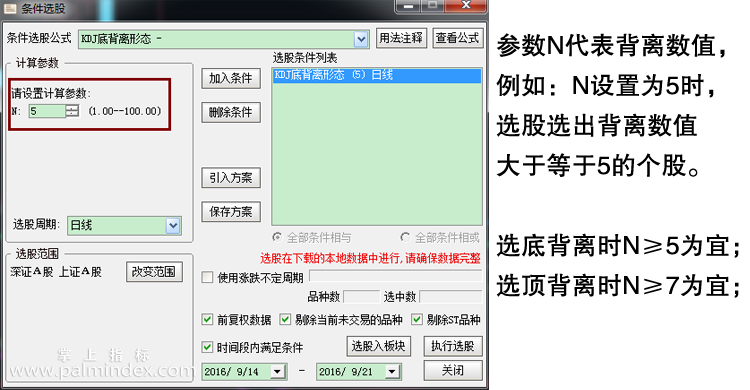The height and width of the screenshot is (390, 750).
Task: Increase N parameter with spinner arrows
Action: point(72,108)
